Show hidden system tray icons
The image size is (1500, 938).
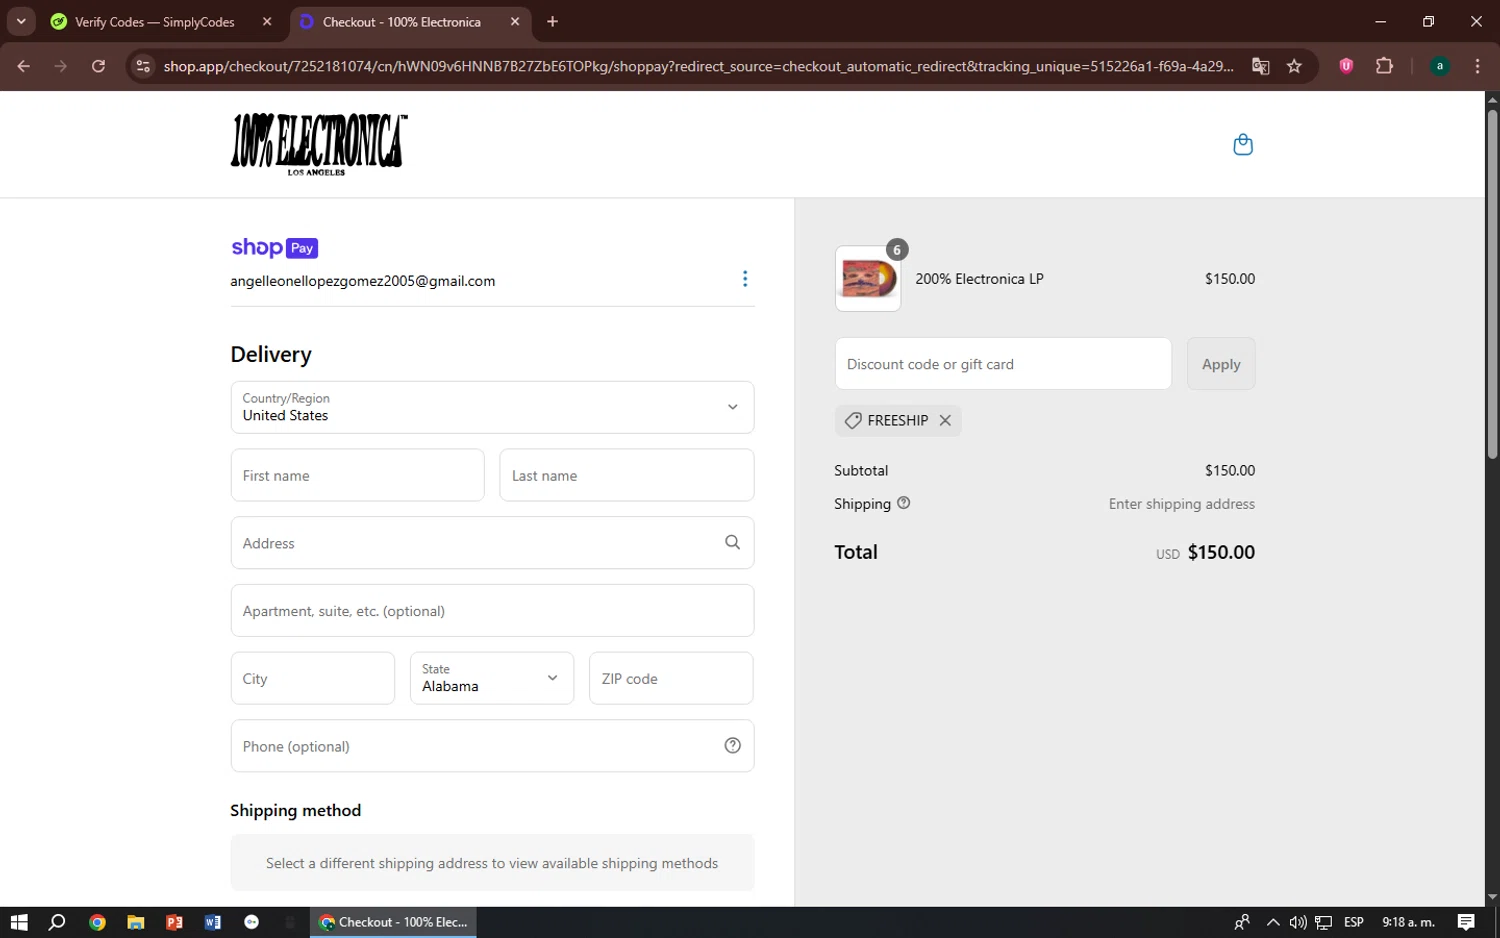(x=1272, y=922)
